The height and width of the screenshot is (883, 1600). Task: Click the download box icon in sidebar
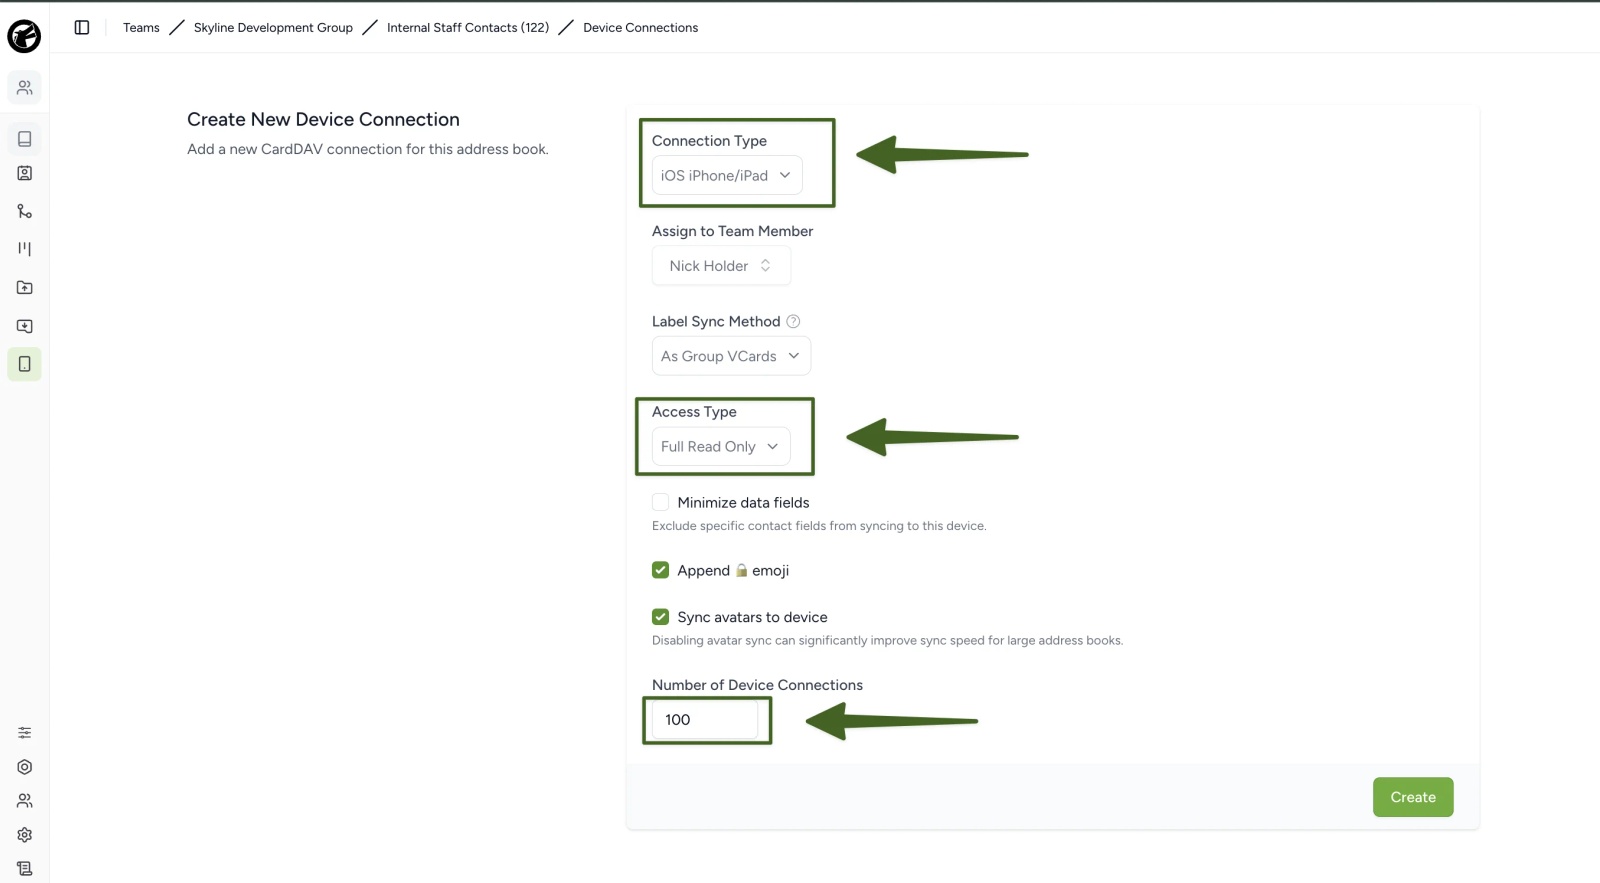click(25, 326)
